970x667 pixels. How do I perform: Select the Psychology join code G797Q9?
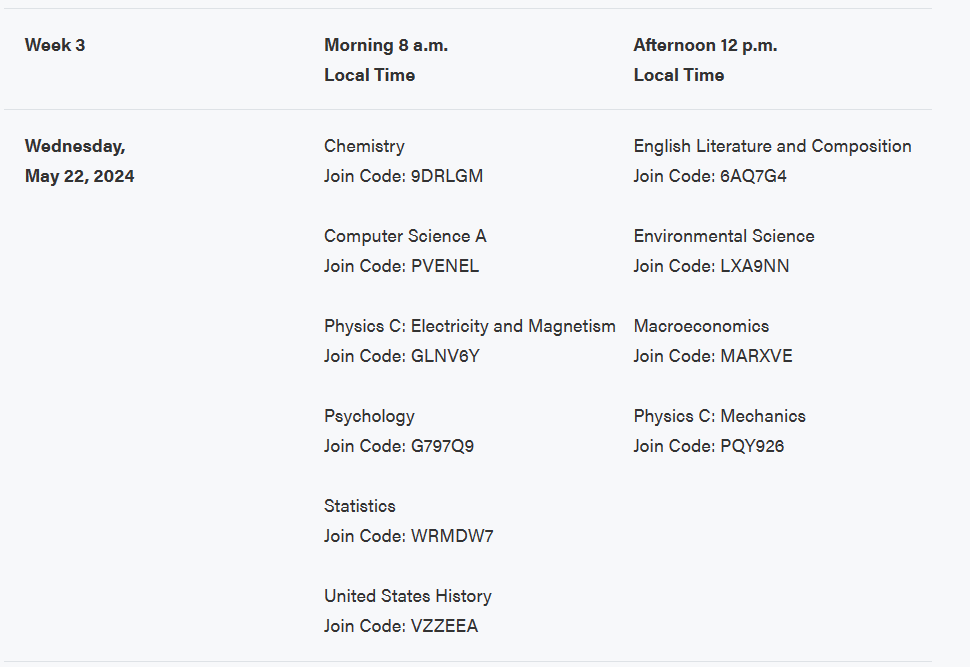[x=442, y=446]
